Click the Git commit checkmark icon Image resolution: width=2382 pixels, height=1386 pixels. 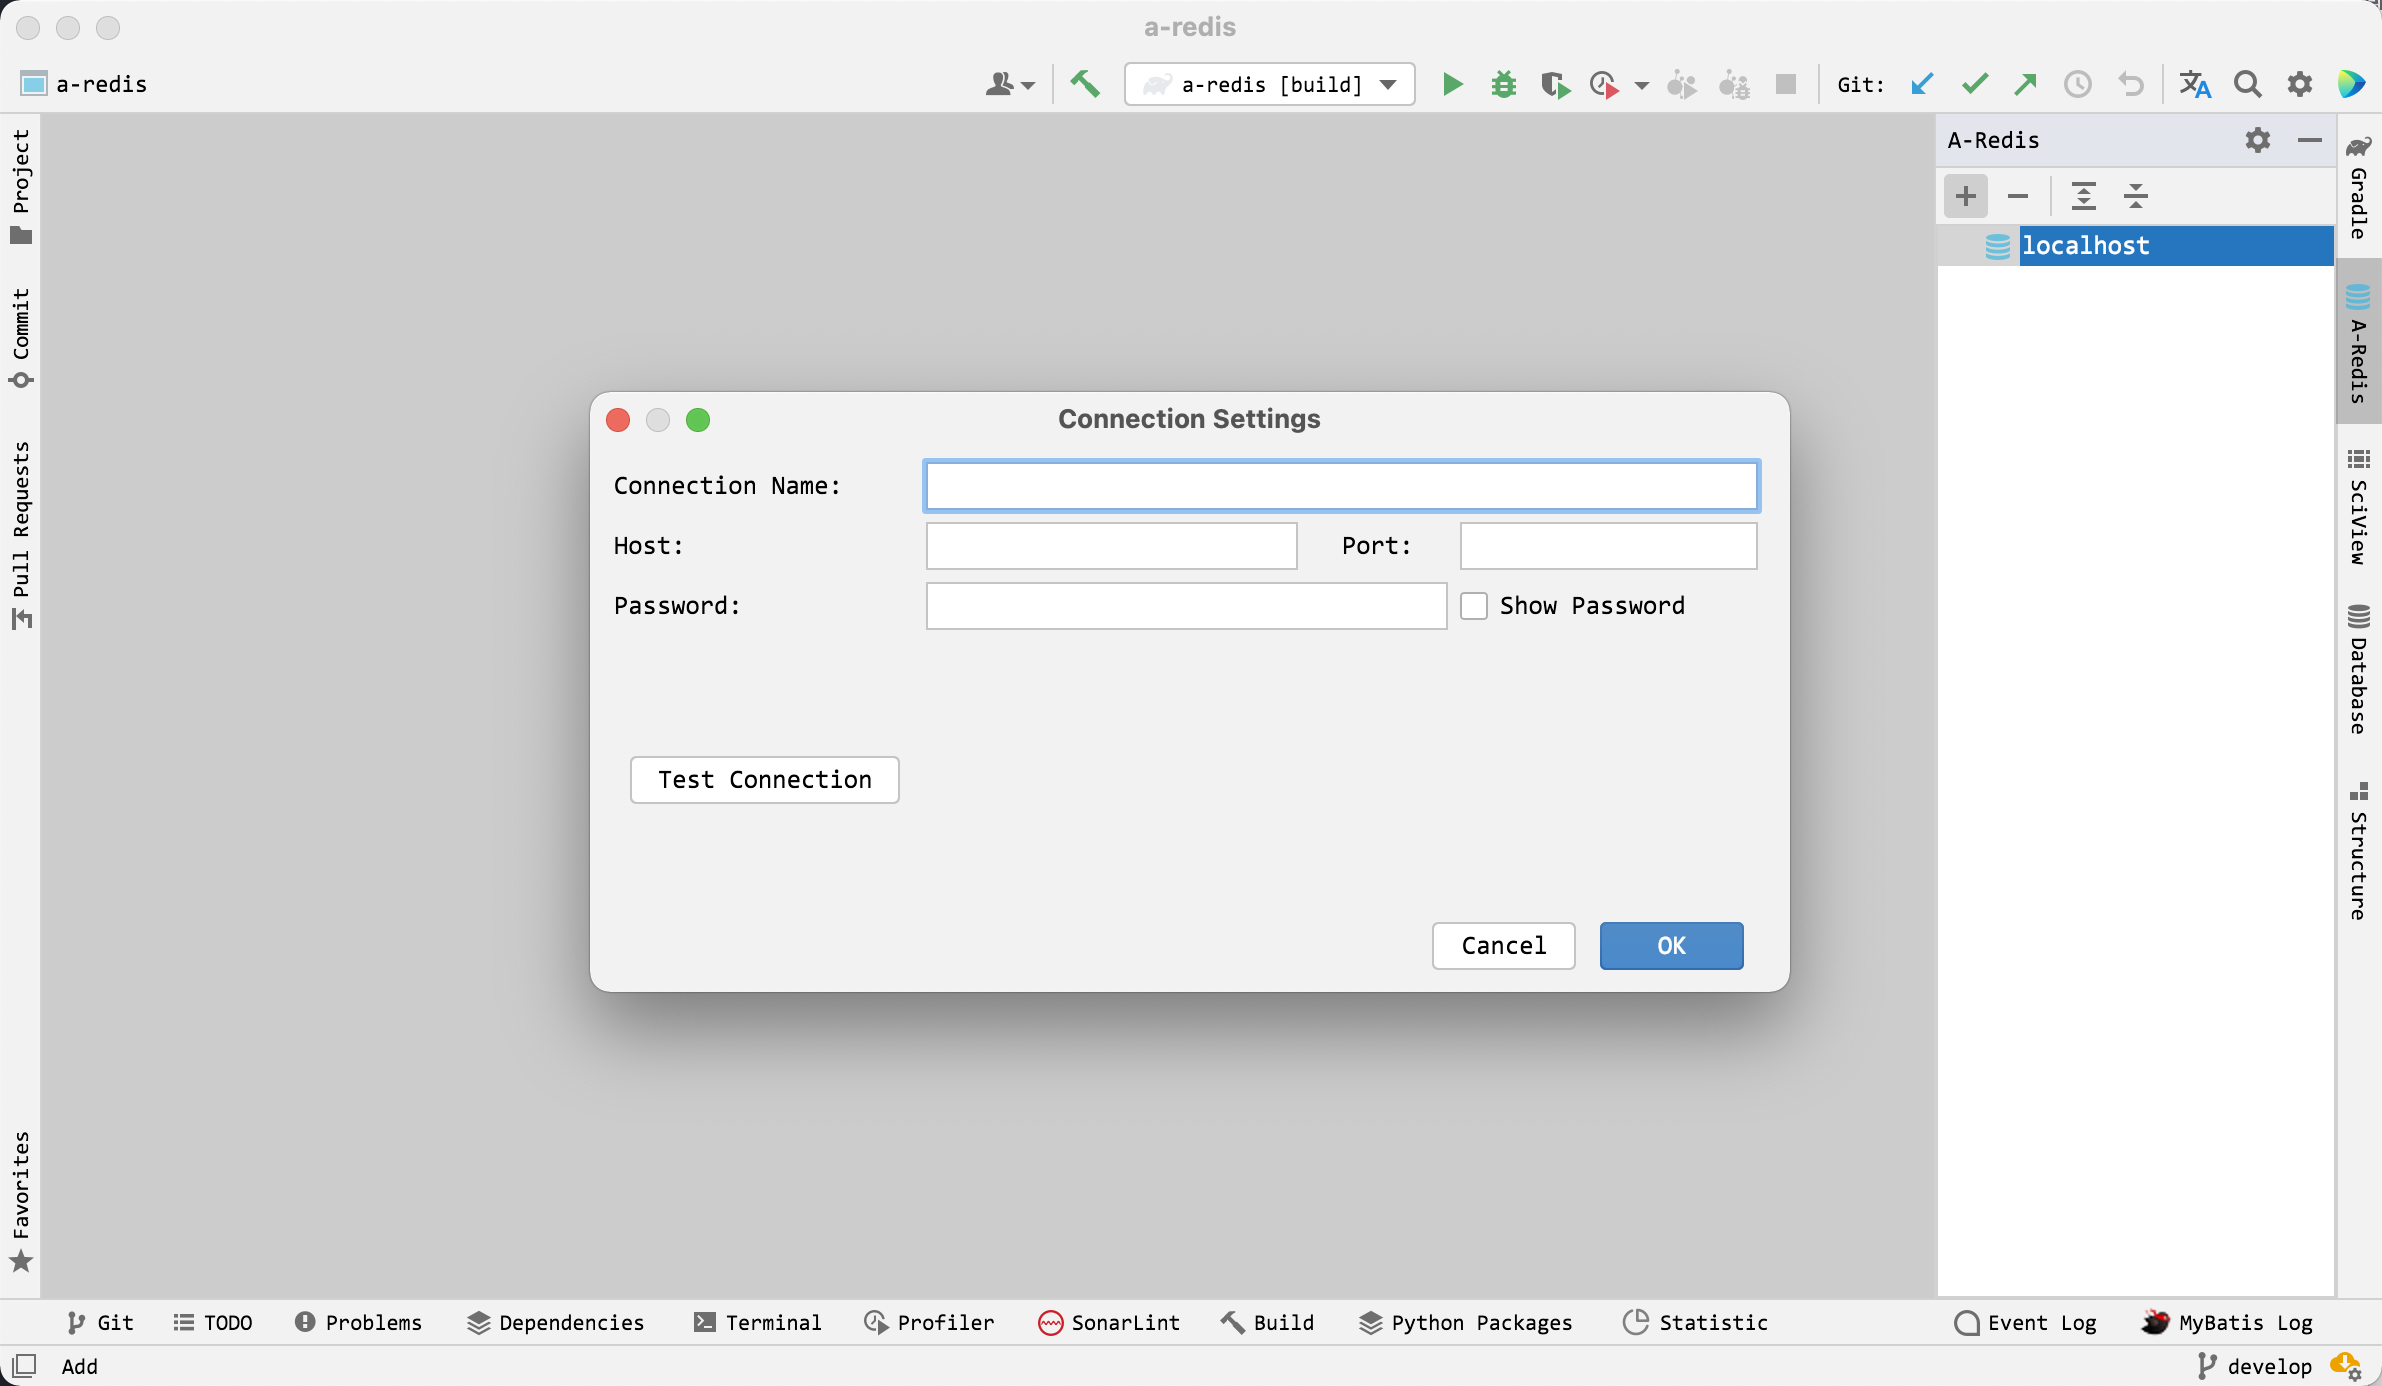point(1974,85)
